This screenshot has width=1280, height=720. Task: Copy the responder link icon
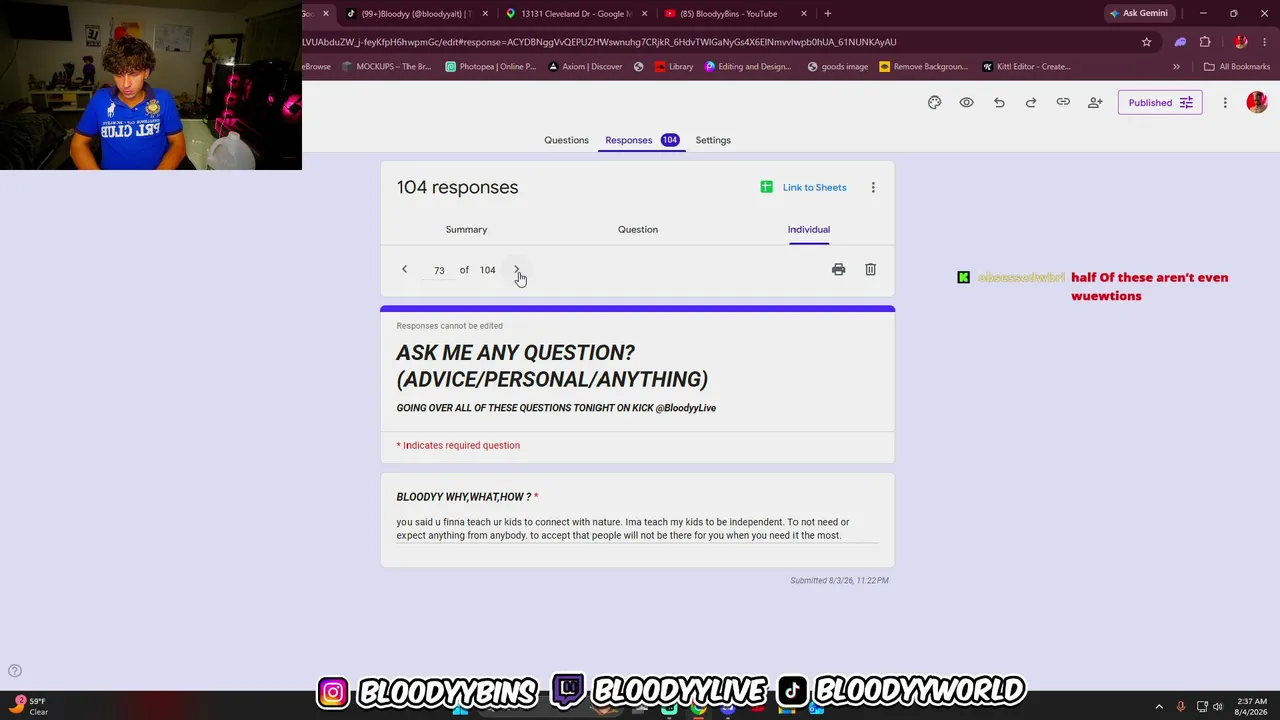[1063, 102]
